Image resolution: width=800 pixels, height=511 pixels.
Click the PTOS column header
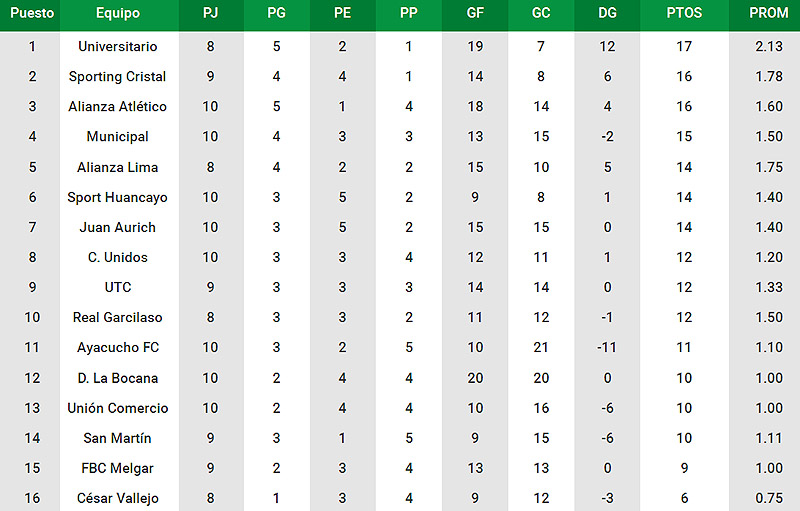pyautogui.click(x=684, y=13)
